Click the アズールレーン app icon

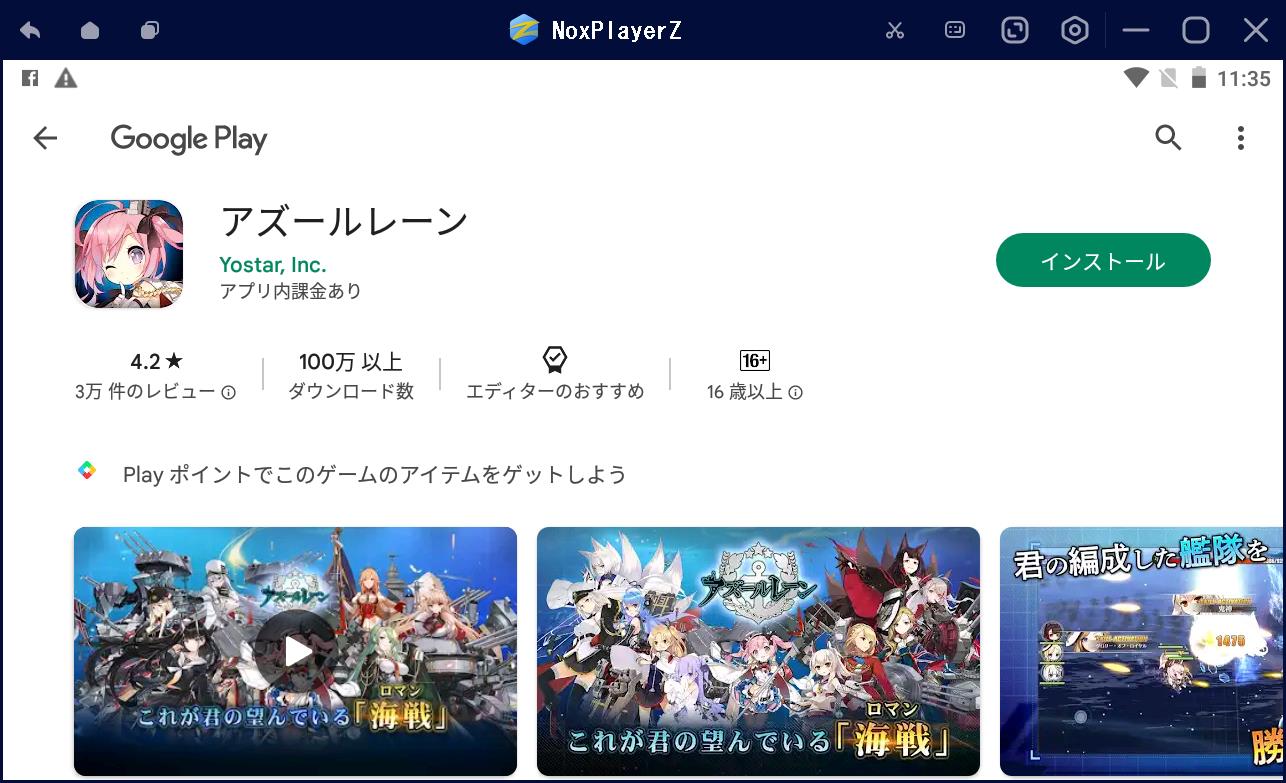click(x=128, y=253)
